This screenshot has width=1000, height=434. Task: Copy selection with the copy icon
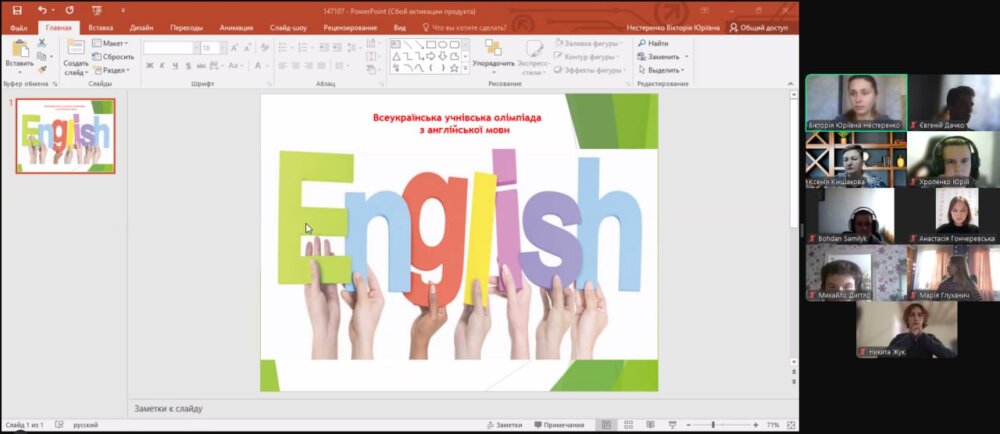pyautogui.click(x=42, y=56)
